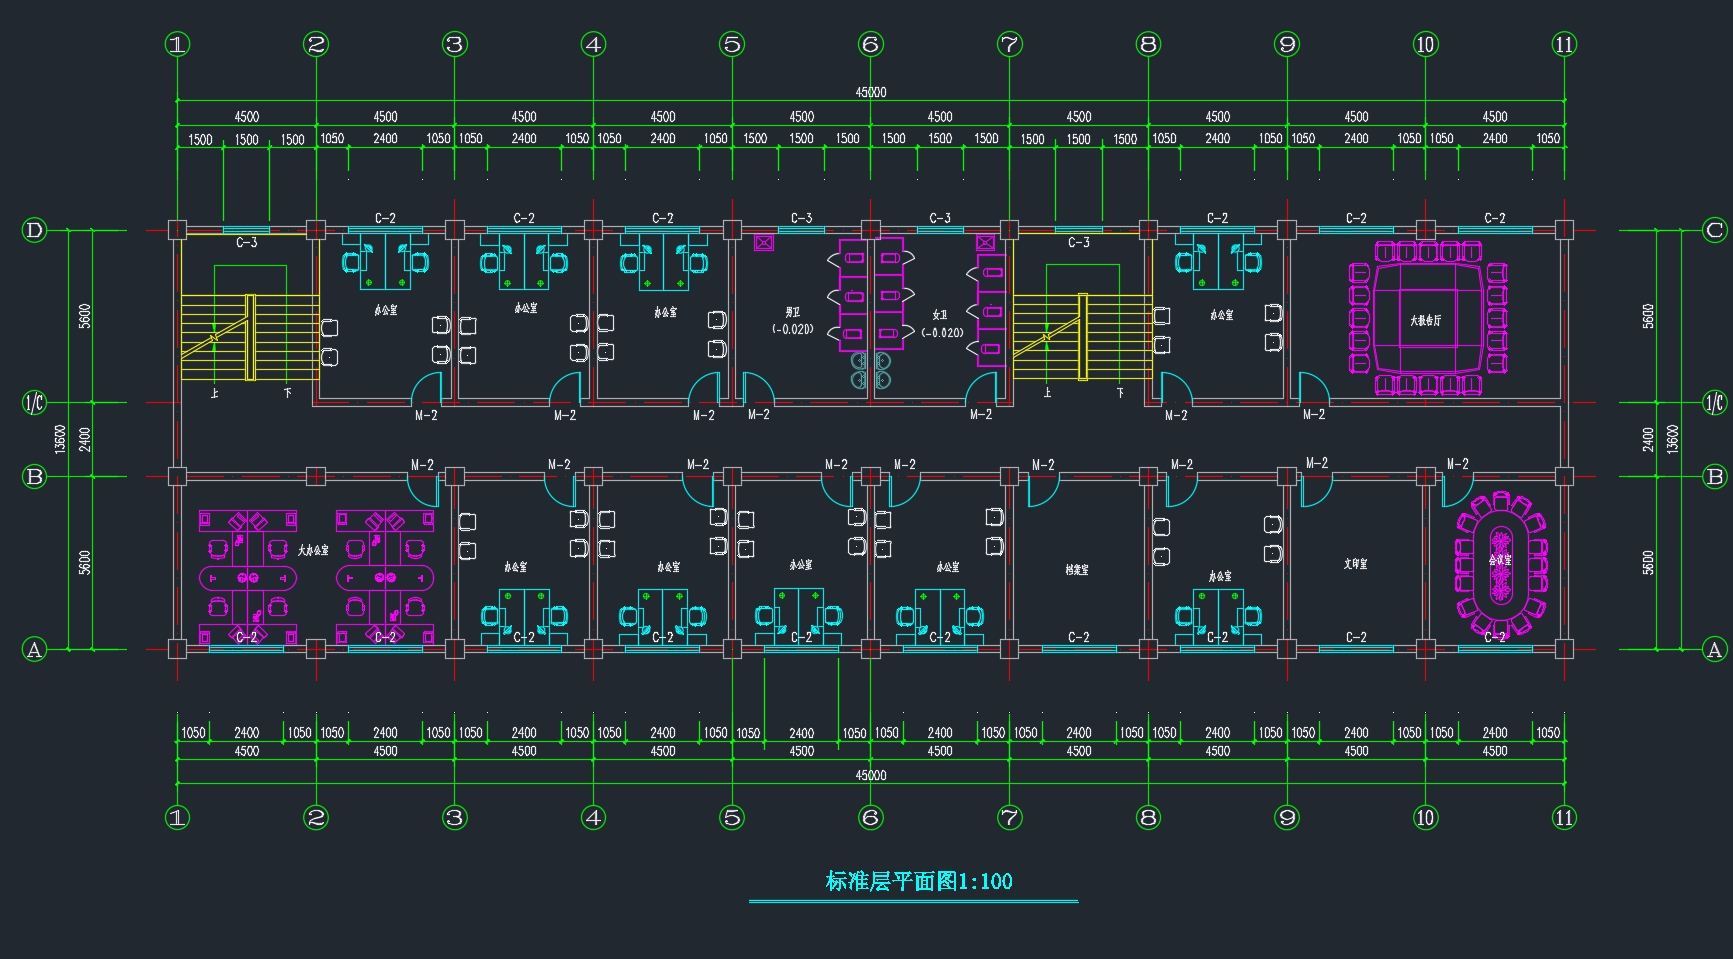1733x959 pixels.
Task: Click the magenta vent shaft box in 男卫
Action: tap(764, 242)
